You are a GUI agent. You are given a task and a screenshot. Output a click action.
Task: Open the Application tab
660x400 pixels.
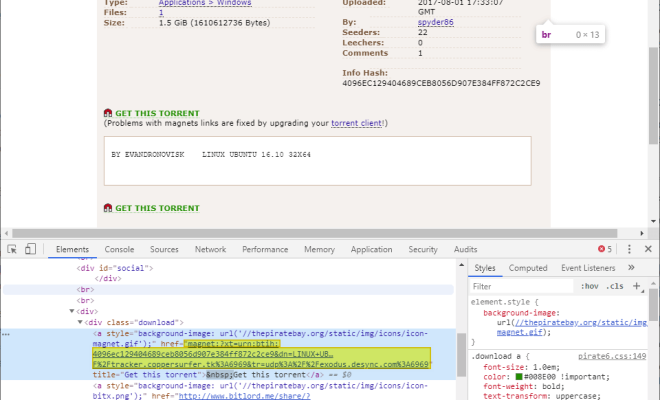(371, 249)
